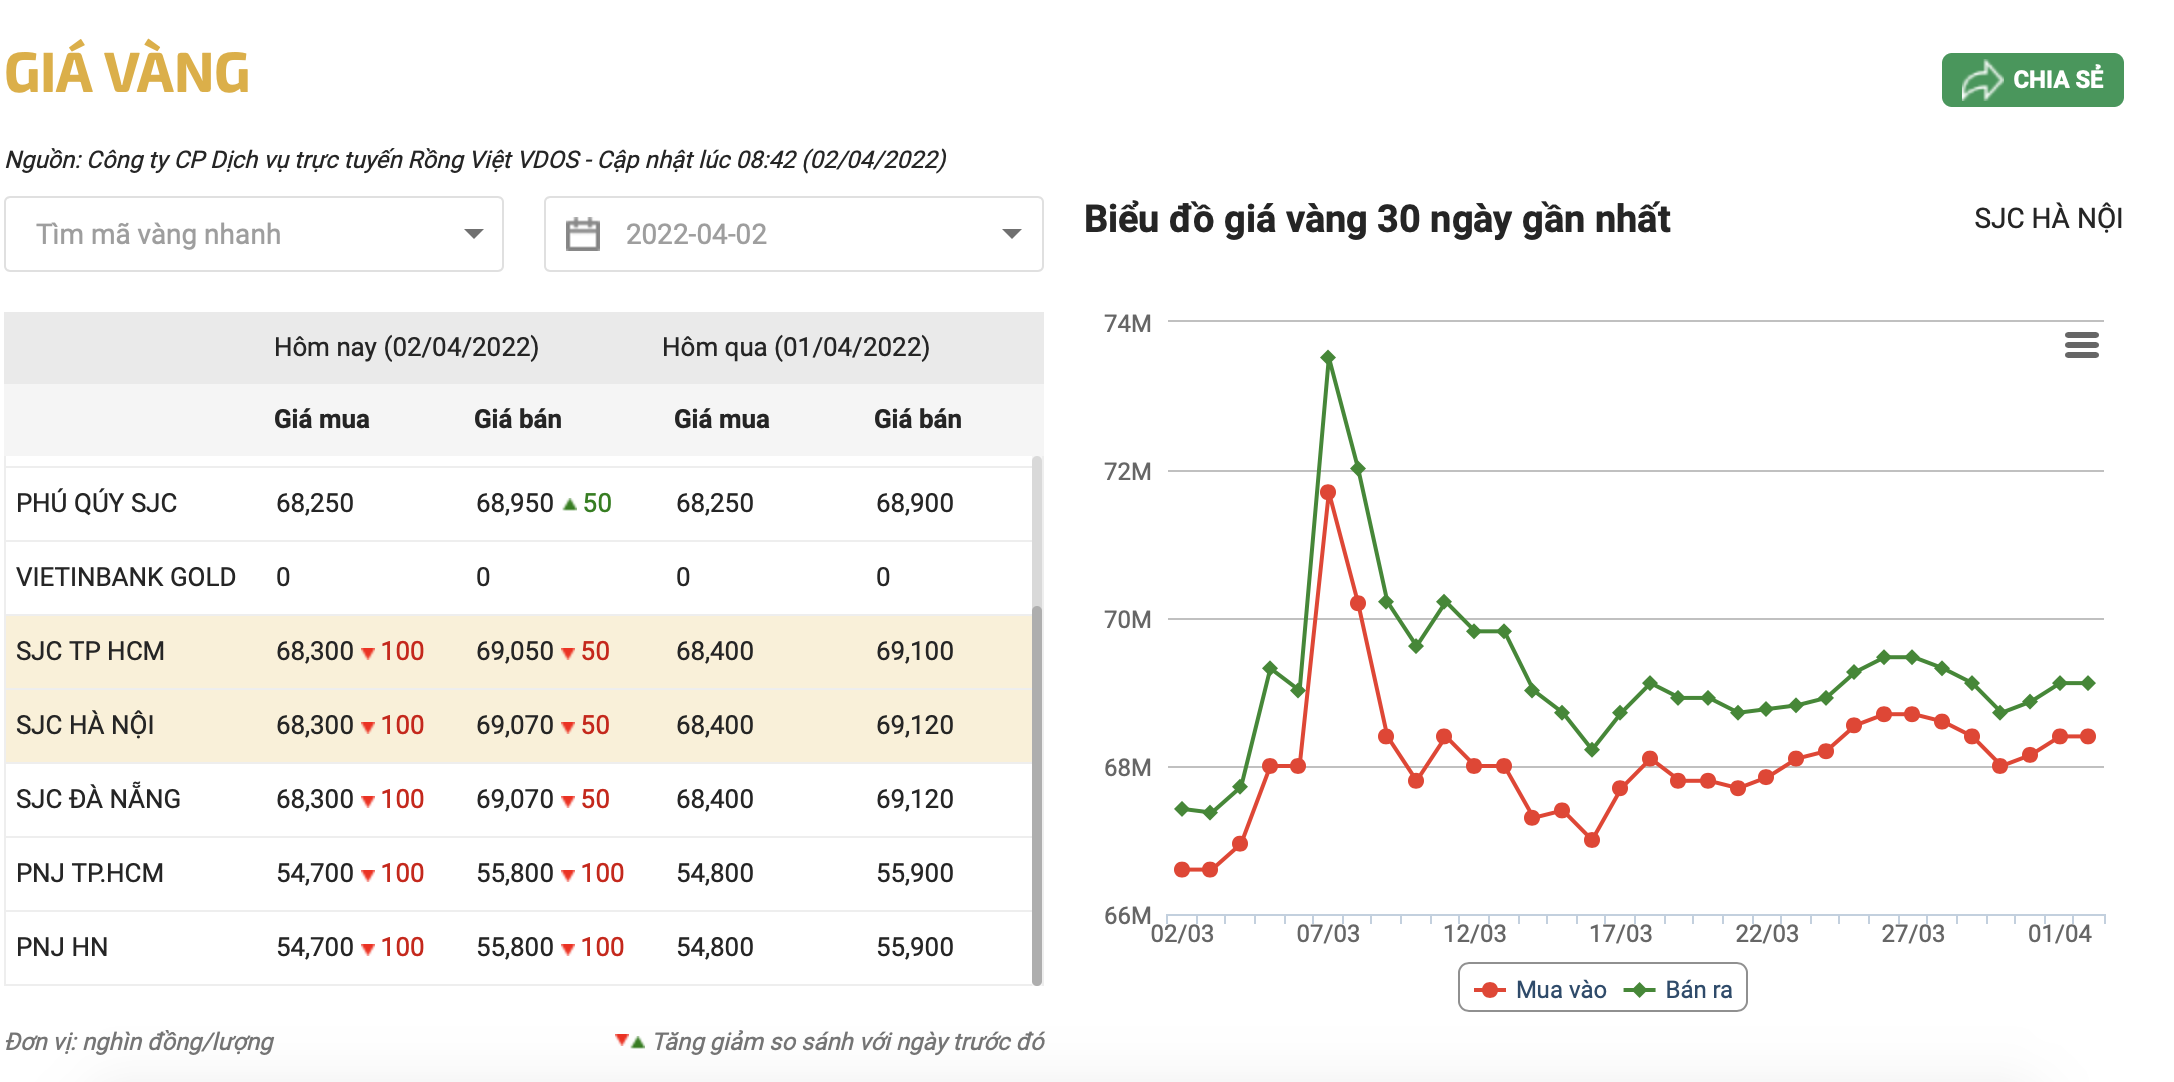Select the SJC ĐÀ NẴNG row
2174x1082 pixels.
point(518,799)
